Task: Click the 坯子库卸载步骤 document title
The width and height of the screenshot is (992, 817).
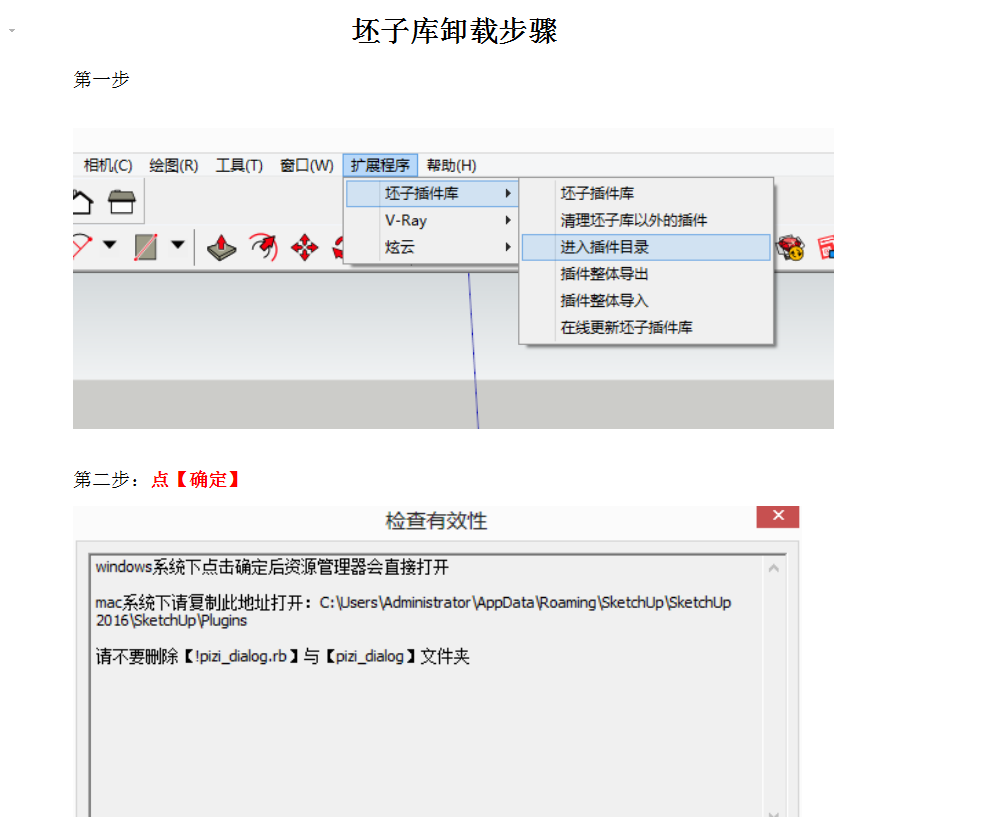Action: [454, 30]
